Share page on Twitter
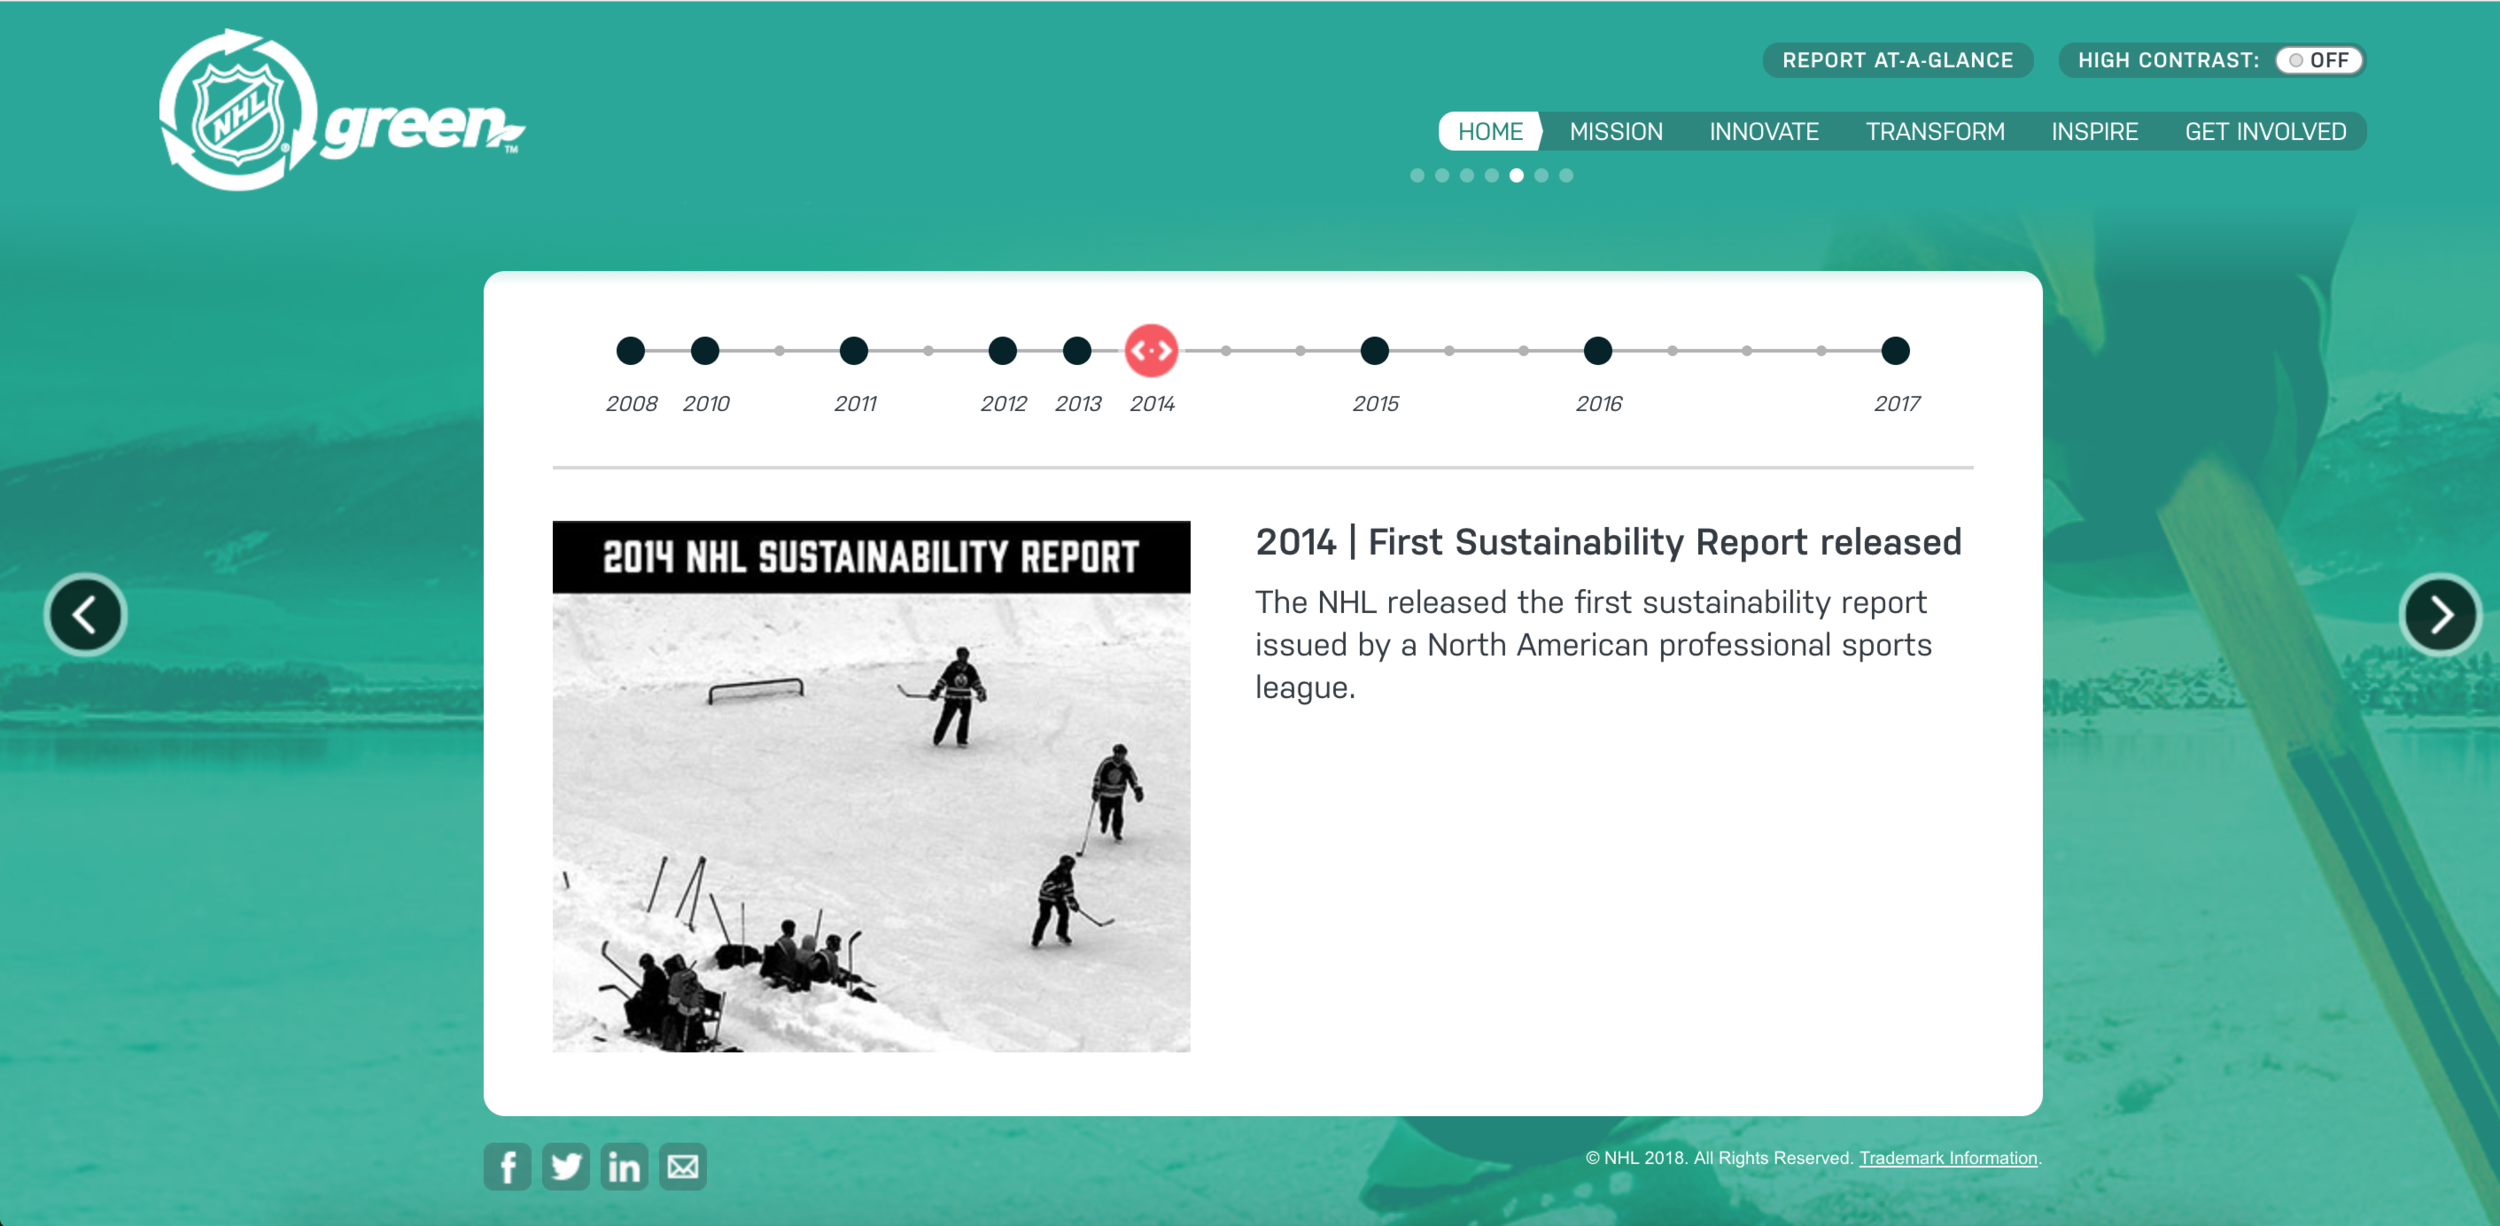The width and height of the screenshot is (2500, 1226). [566, 1166]
